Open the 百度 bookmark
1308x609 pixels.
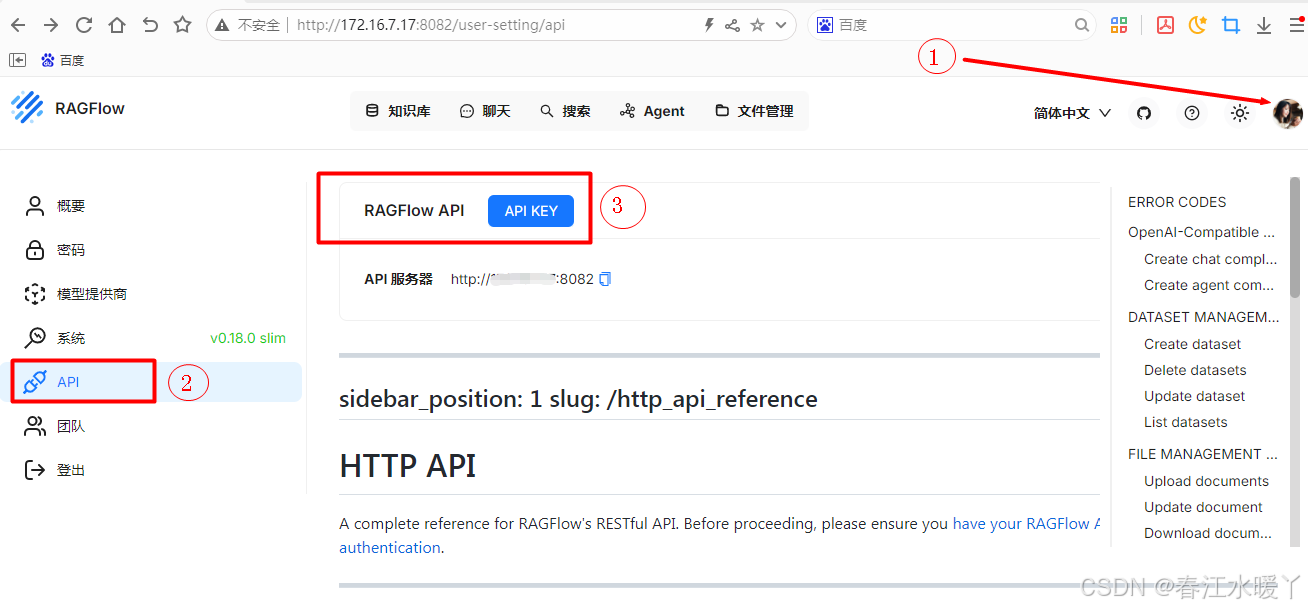[62, 60]
